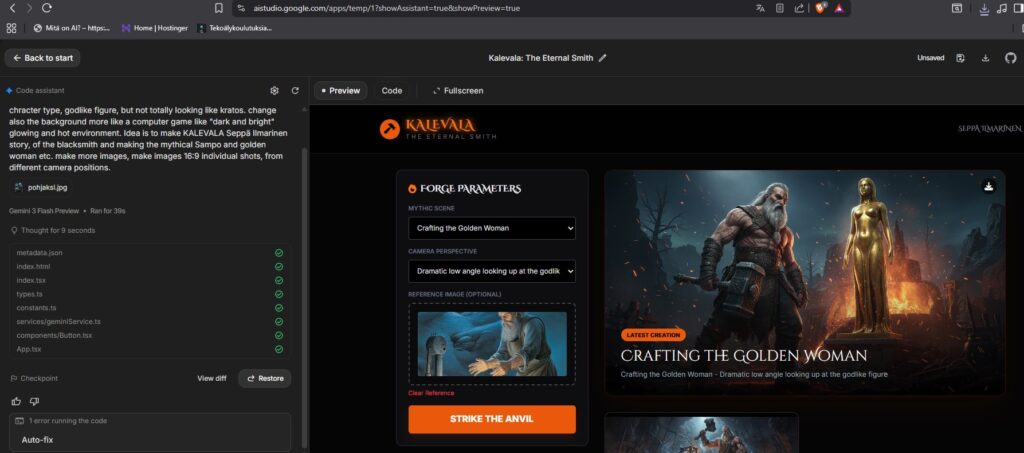This screenshot has height=453, width=1024.
Task: Click the pencil icon to rename app
Action: (x=602, y=58)
